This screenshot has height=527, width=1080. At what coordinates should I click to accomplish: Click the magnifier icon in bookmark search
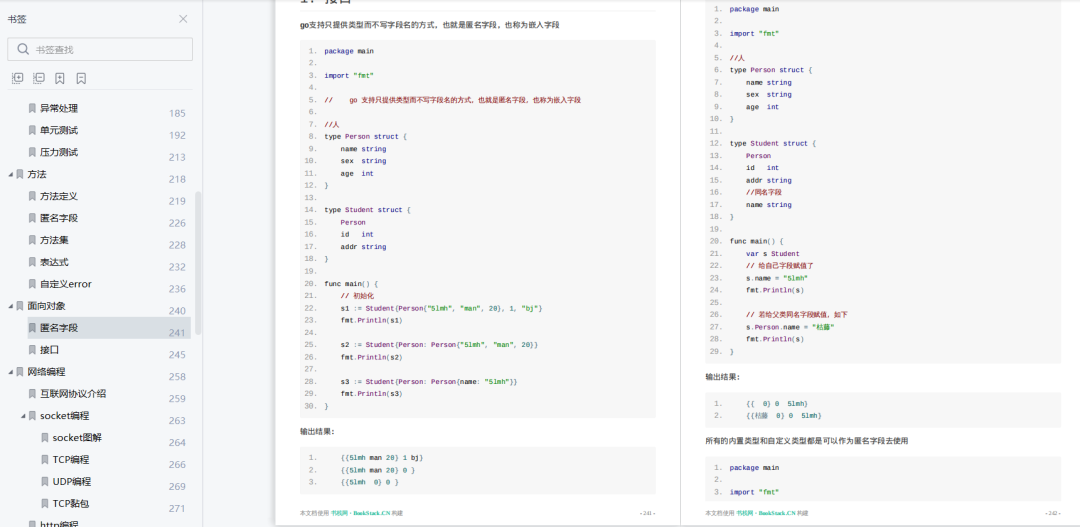coord(23,49)
